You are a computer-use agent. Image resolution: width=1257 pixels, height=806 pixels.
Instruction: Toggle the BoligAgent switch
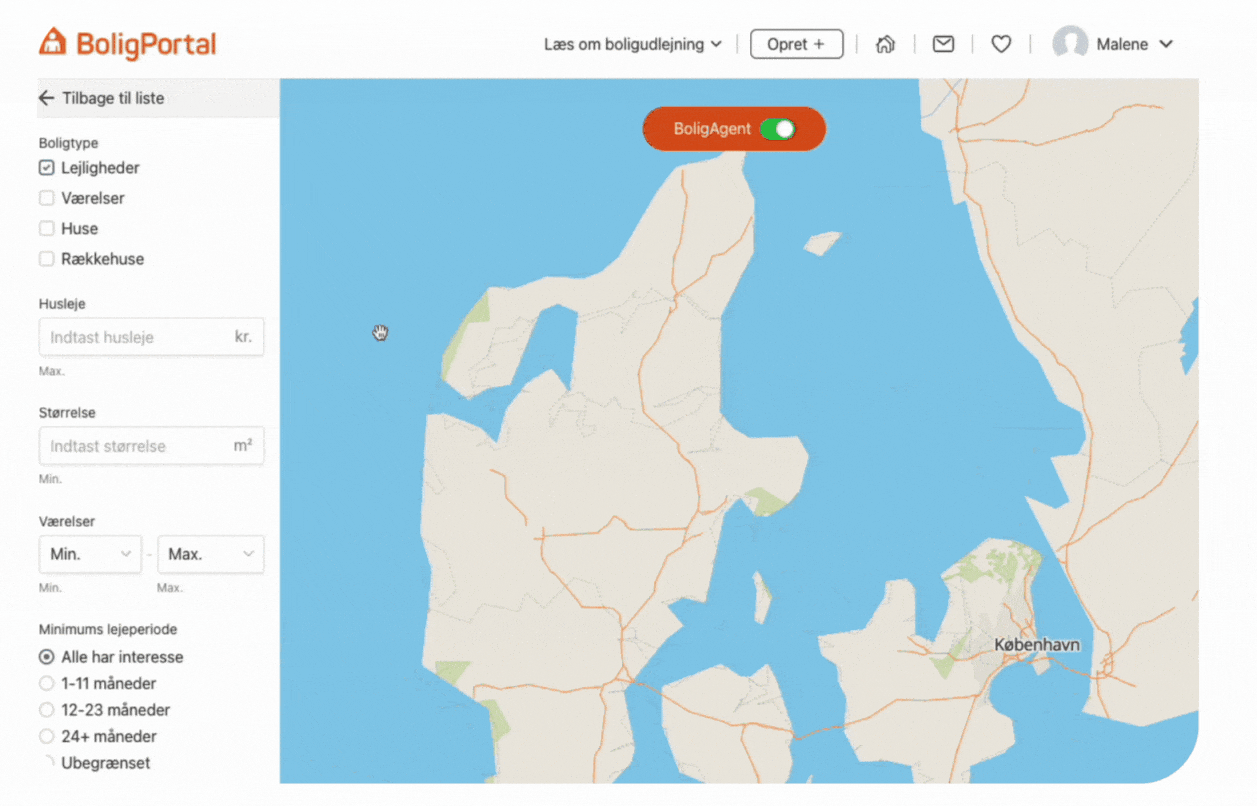[777, 129]
